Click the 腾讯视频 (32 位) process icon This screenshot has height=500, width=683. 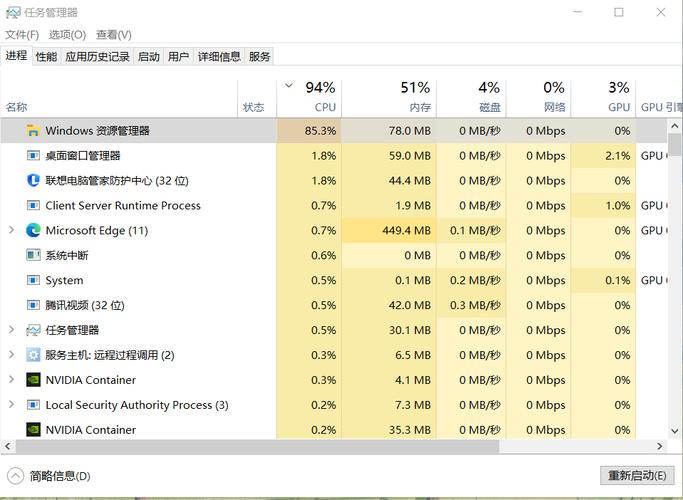(x=33, y=305)
